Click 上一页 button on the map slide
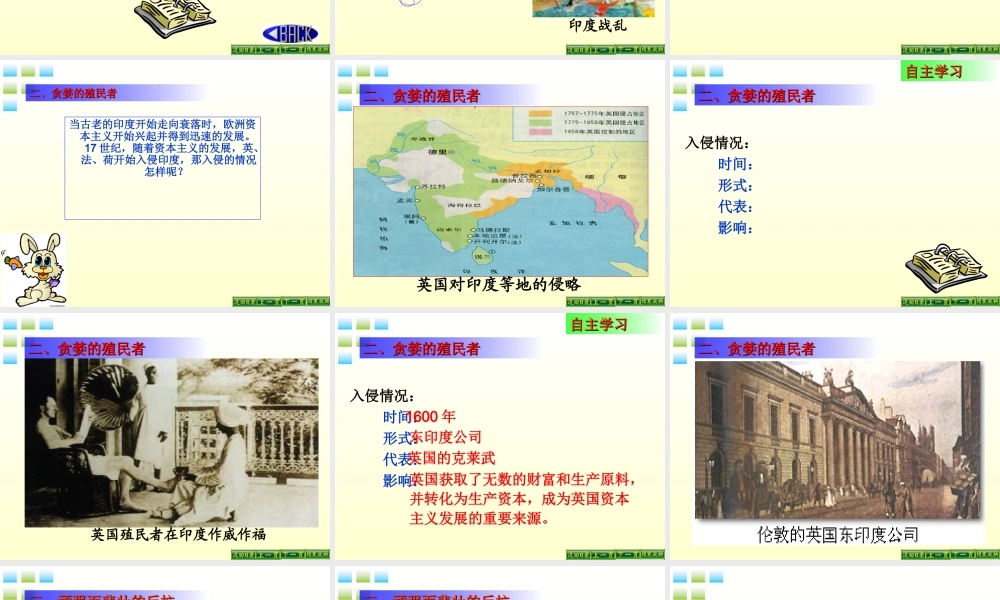The height and width of the screenshot is (600, 1000). point(603,302)
